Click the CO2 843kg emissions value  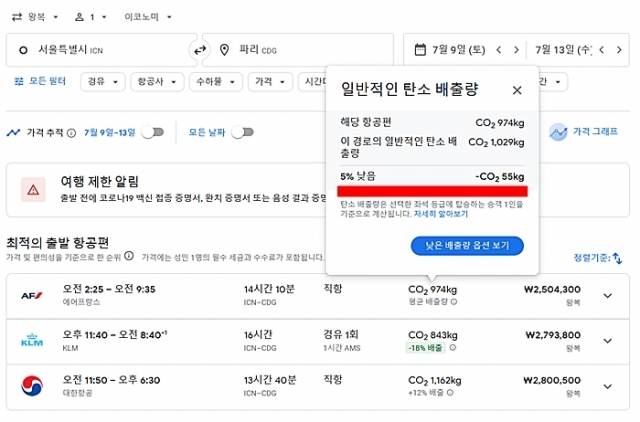433,335
